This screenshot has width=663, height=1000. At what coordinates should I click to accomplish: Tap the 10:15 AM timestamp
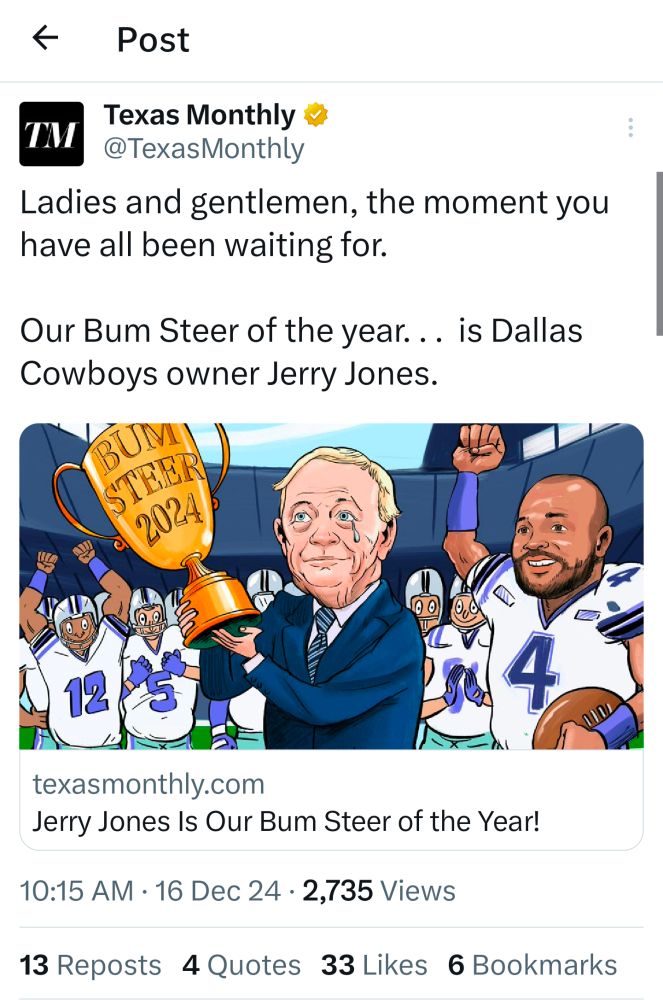click(76, 891)
